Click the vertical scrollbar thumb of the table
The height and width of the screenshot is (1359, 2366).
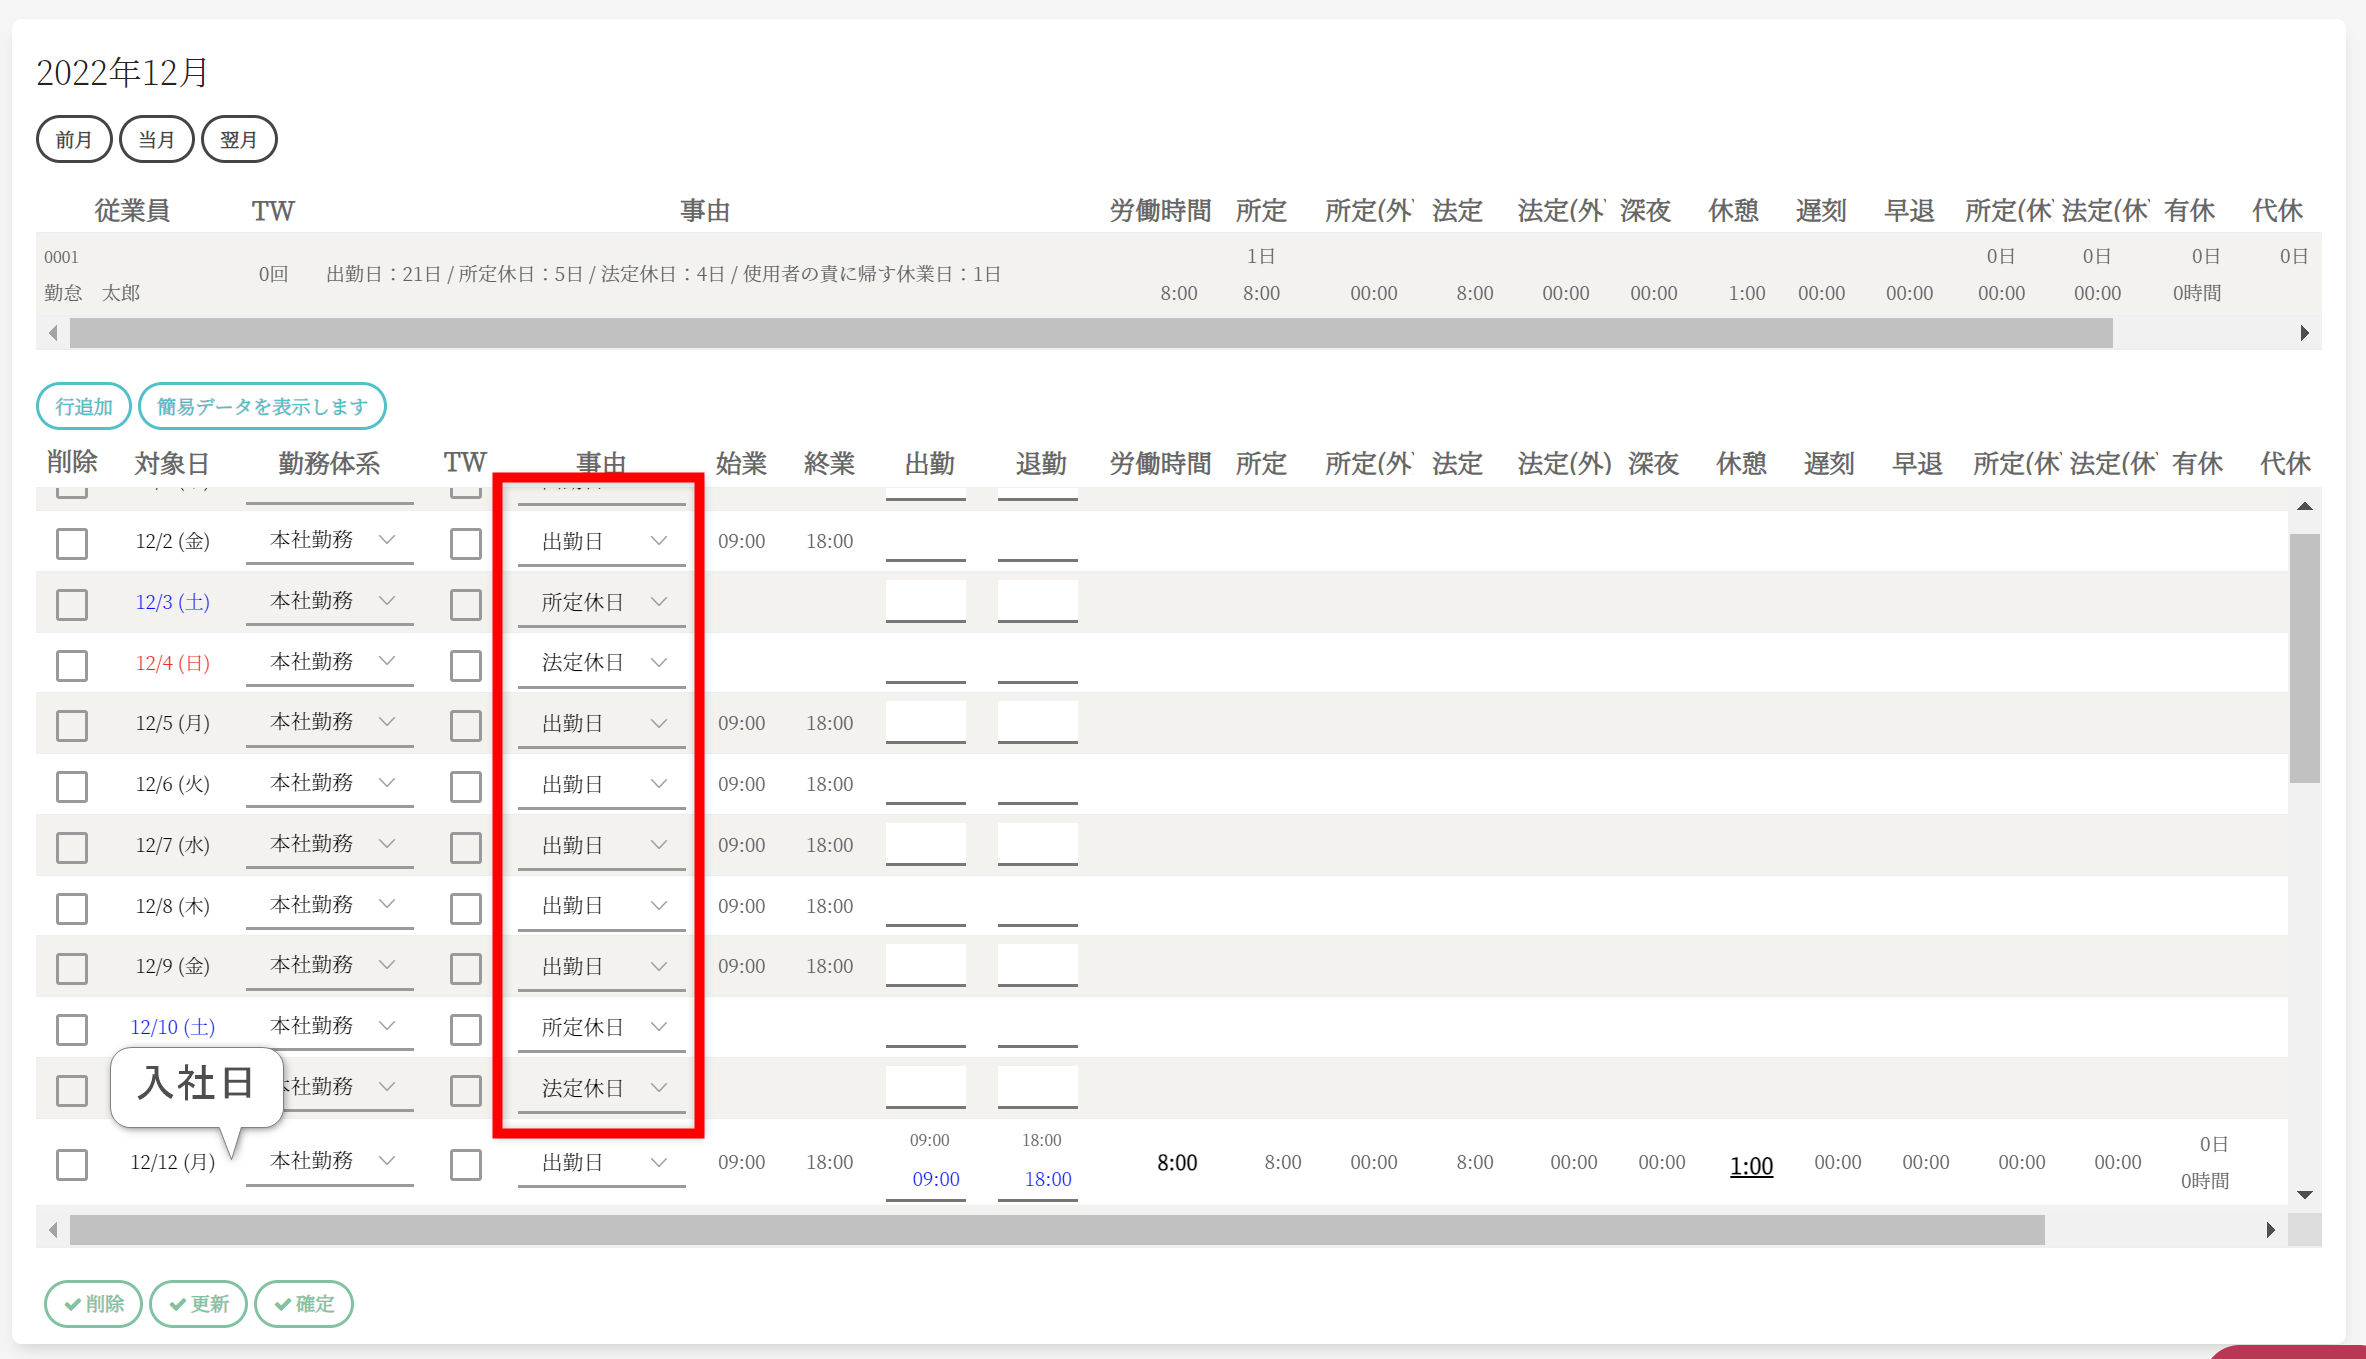[x=2304, y=657]
